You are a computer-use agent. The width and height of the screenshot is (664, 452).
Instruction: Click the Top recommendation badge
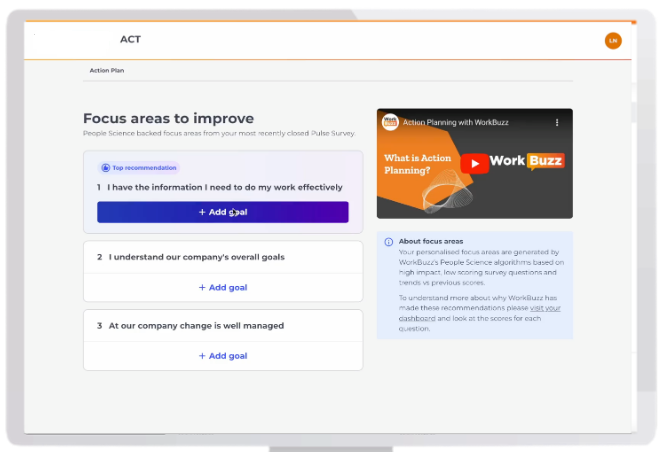(x=139, y=168)
